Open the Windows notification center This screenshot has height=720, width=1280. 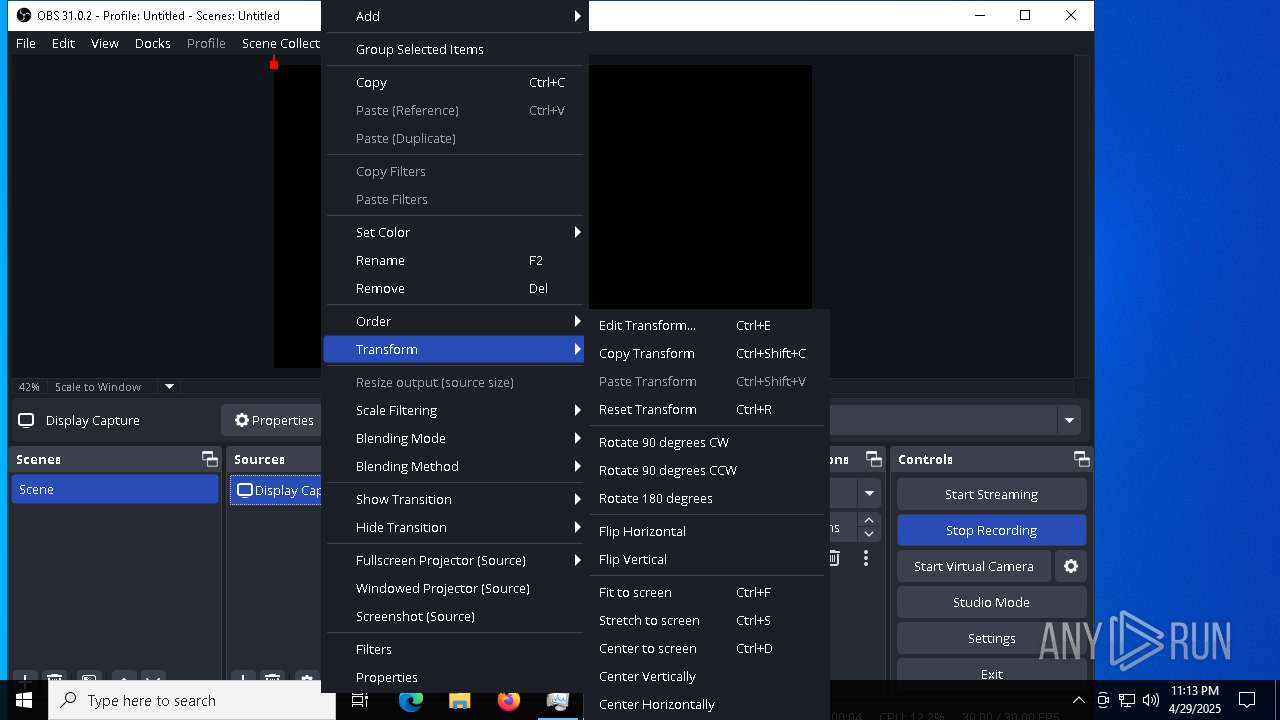1247,700
